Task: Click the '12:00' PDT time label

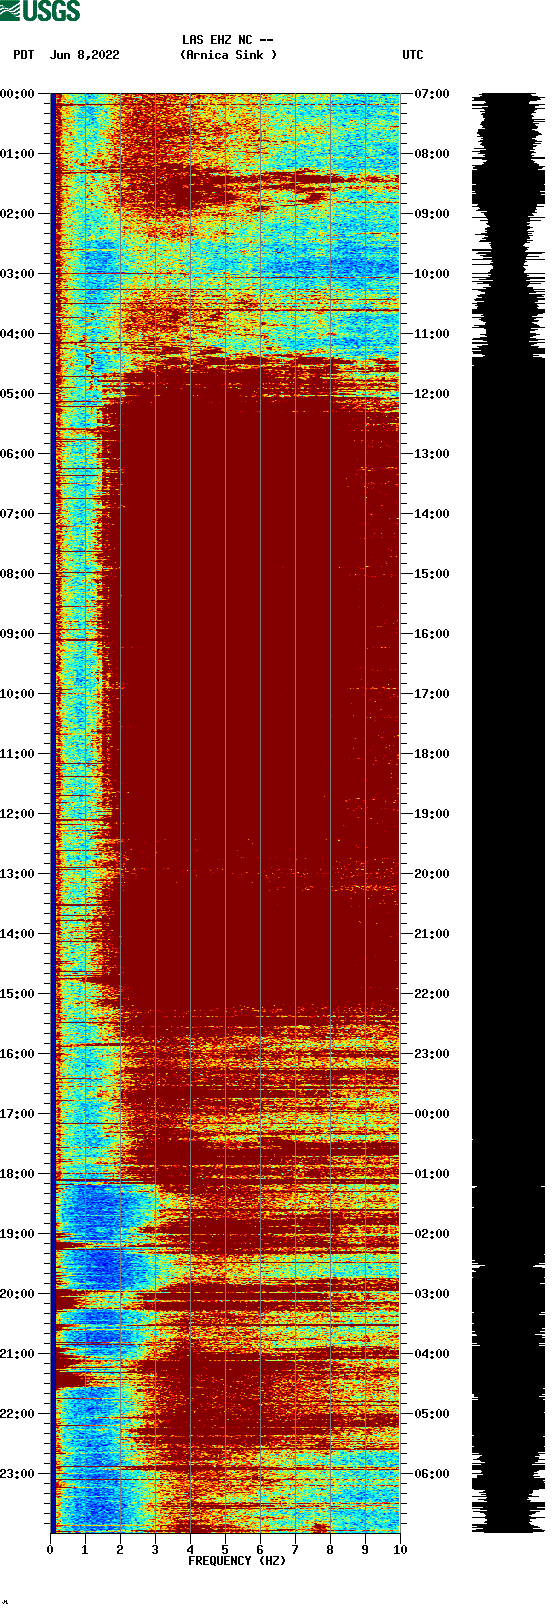Action: coord(17,814)
